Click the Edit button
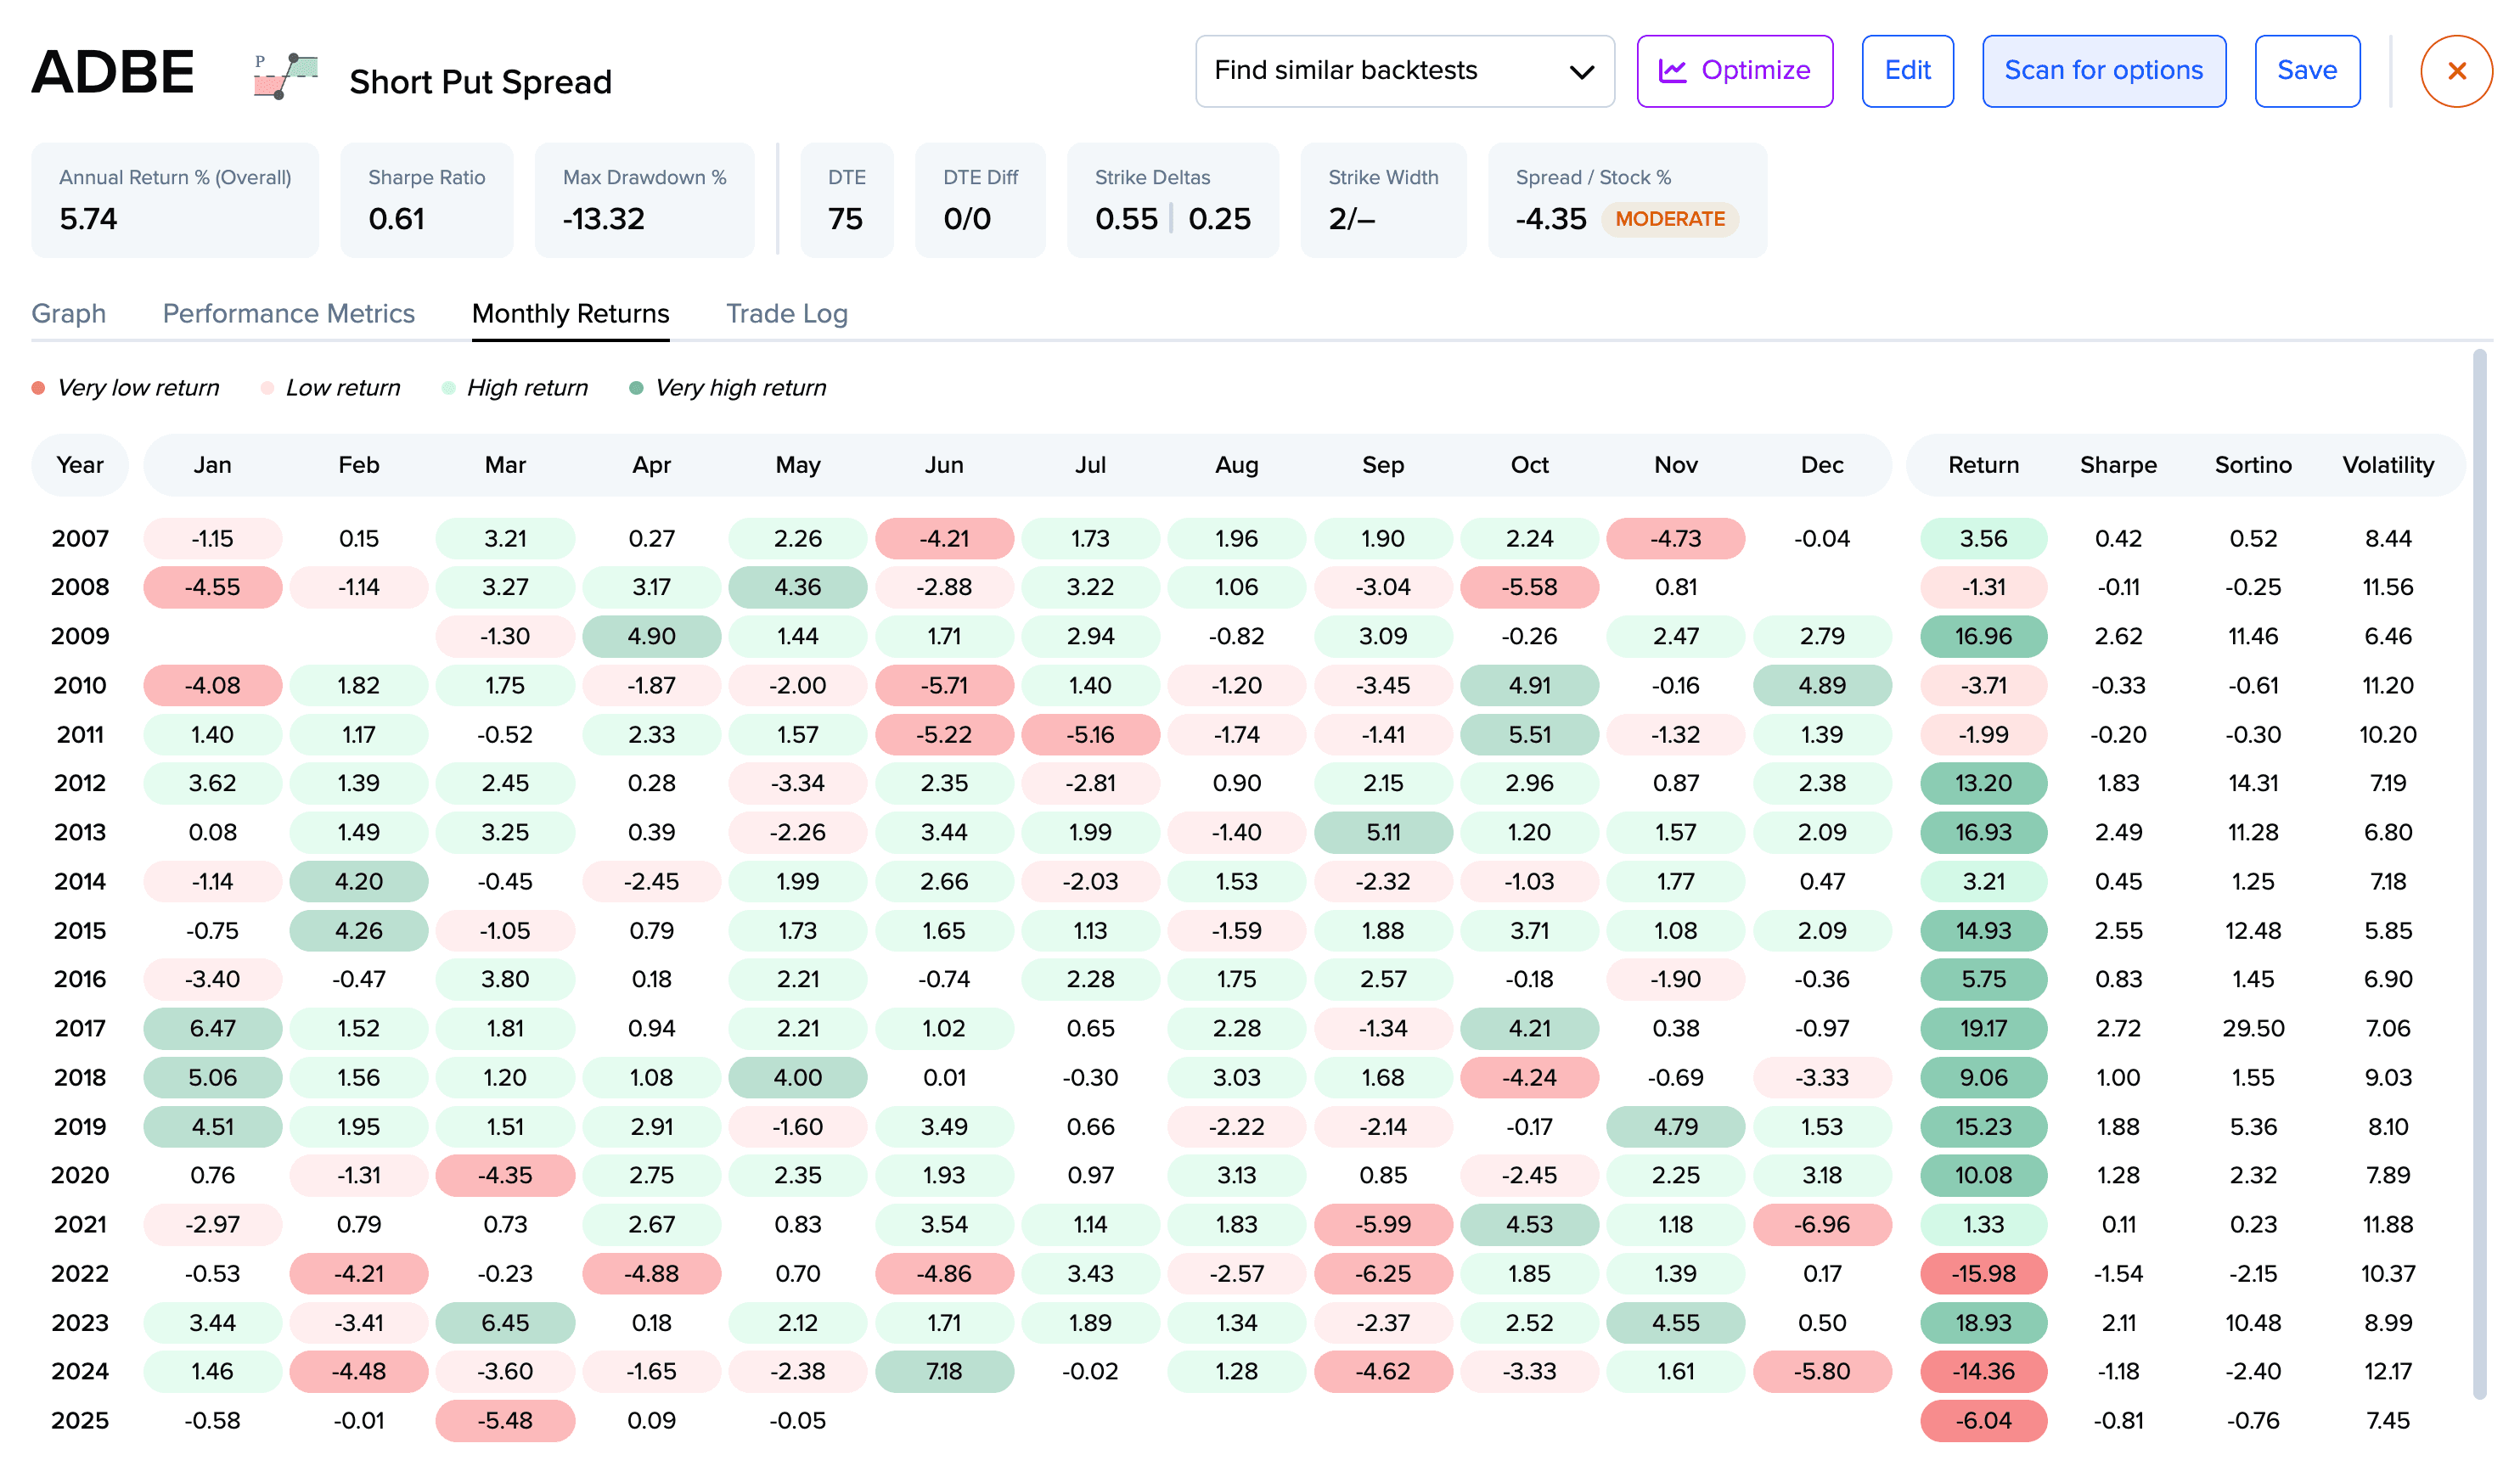This screenshot has width=2520, height=1477. pos(1907,71)
